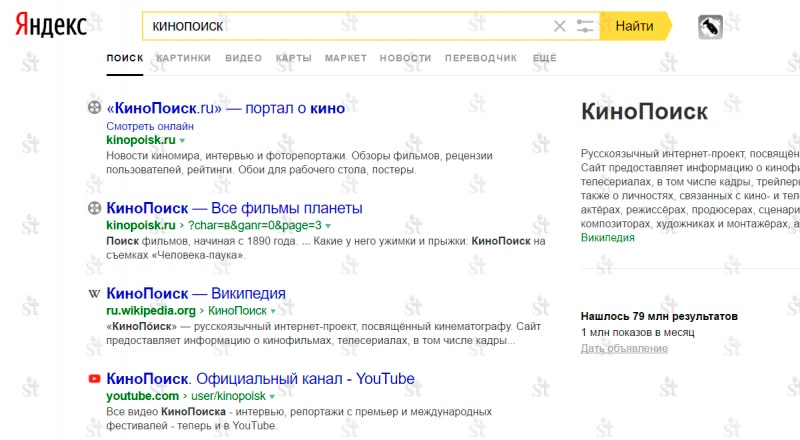The height and width of the screenshot is (440, 800).
Task: Click favicon next to «КиноПоиск.ru» portal result
Action: point(94,107)
